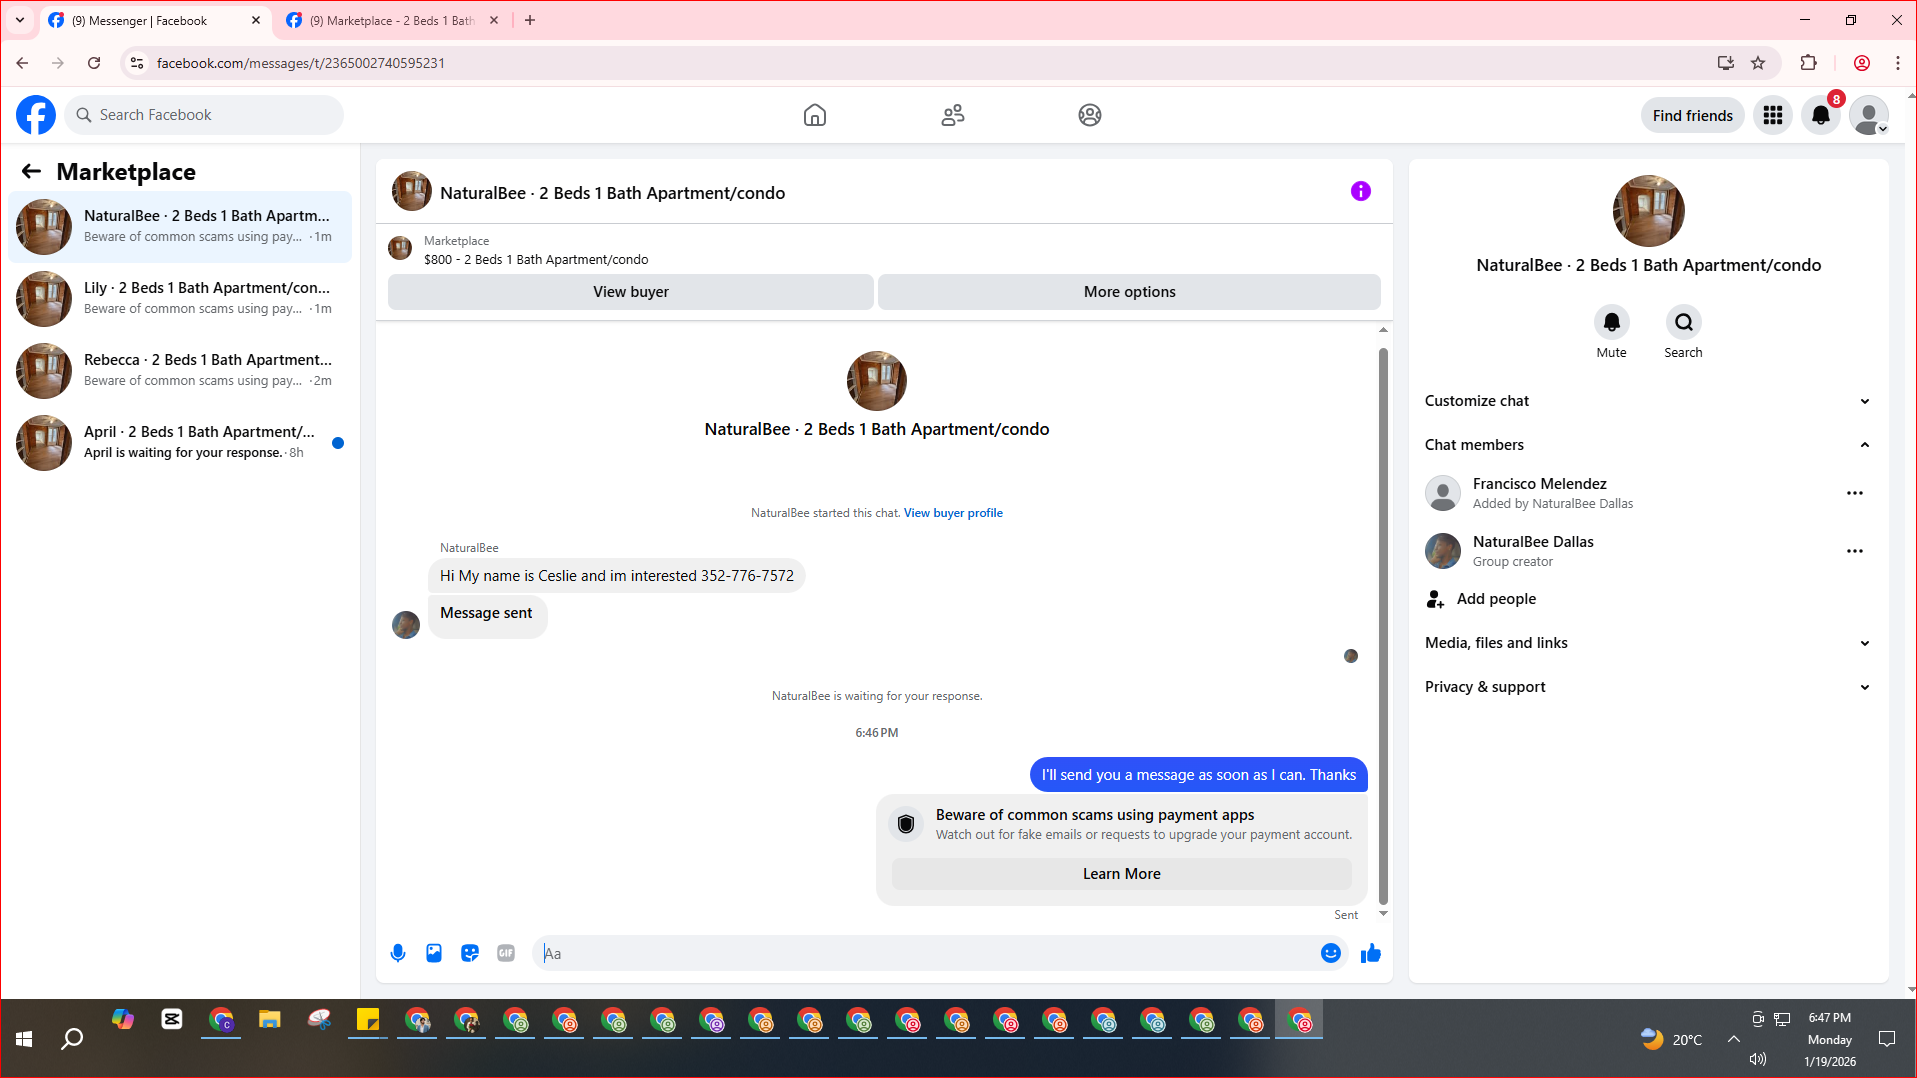
Task: Click the browser address bar URL
Action: [x=300, y=63]
